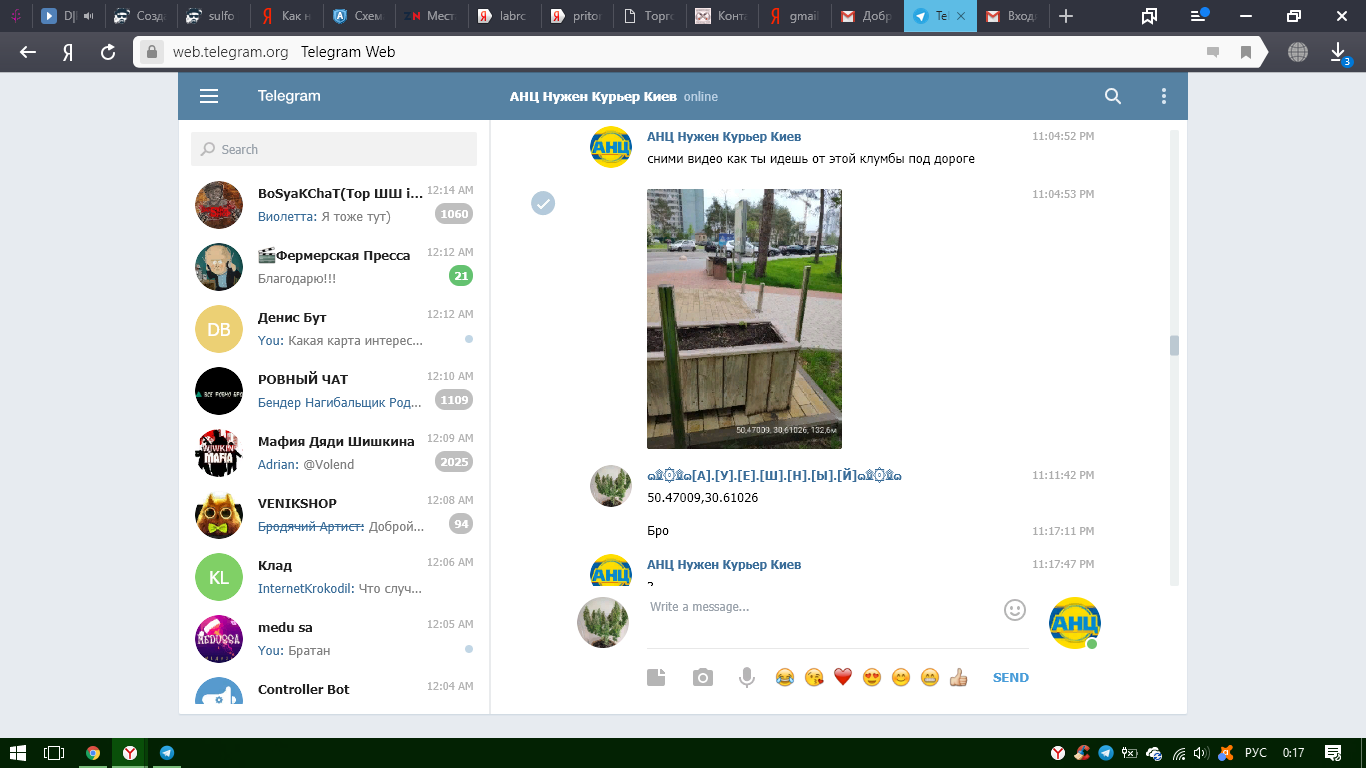Mute the sound on the DJ tab
The width and height of the screenshot is (1366, 768).
pyautogui.click(x=89, y=16)
